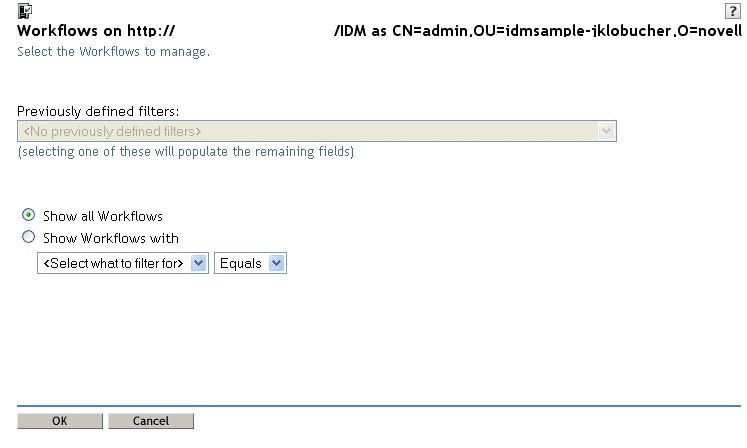Click arrow of the Equals combo box
This screenshot has height=448, width=747.
(276, 263)
